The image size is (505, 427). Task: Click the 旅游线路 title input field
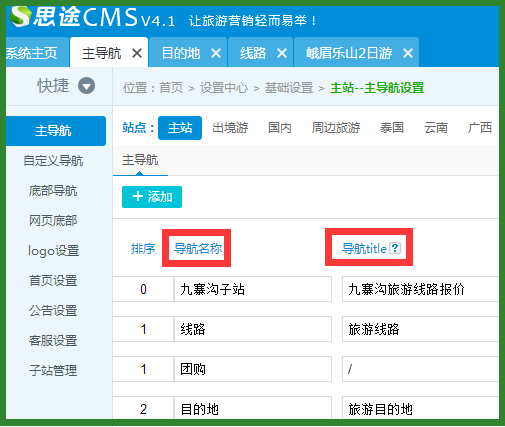pyautogui.click(x=421, y=329)
